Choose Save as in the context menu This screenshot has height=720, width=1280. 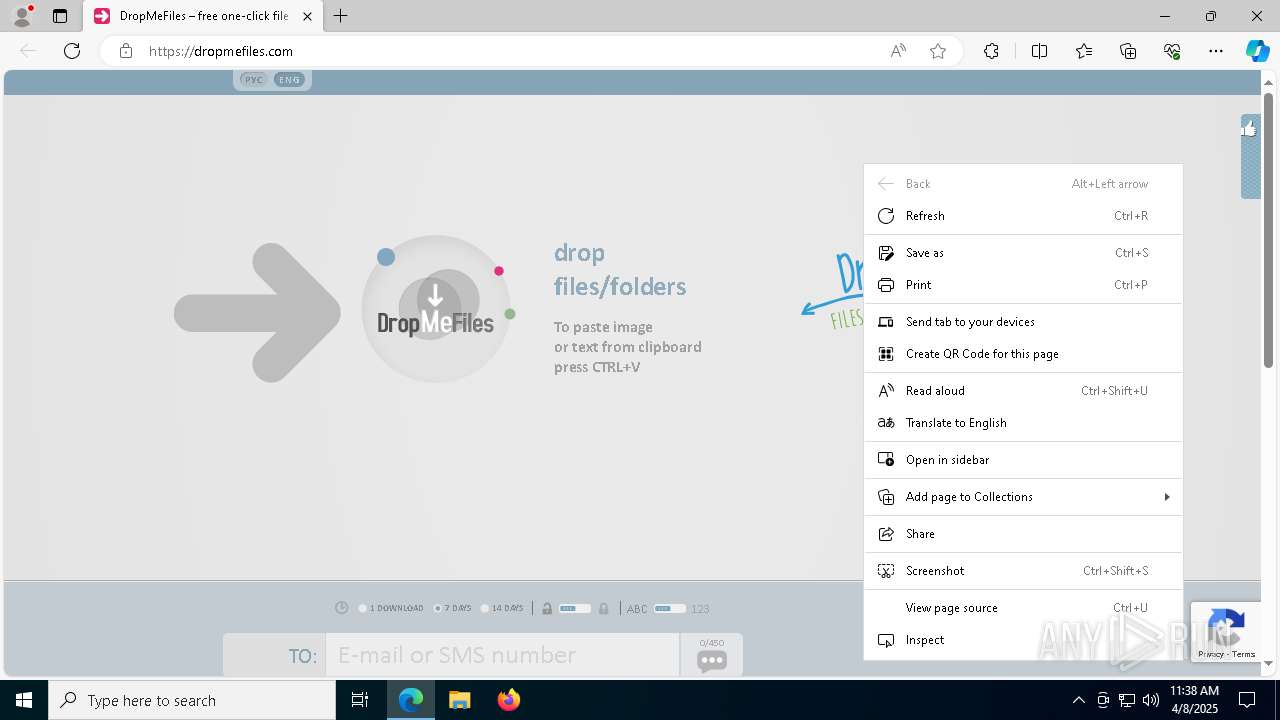coord(1023,253)
